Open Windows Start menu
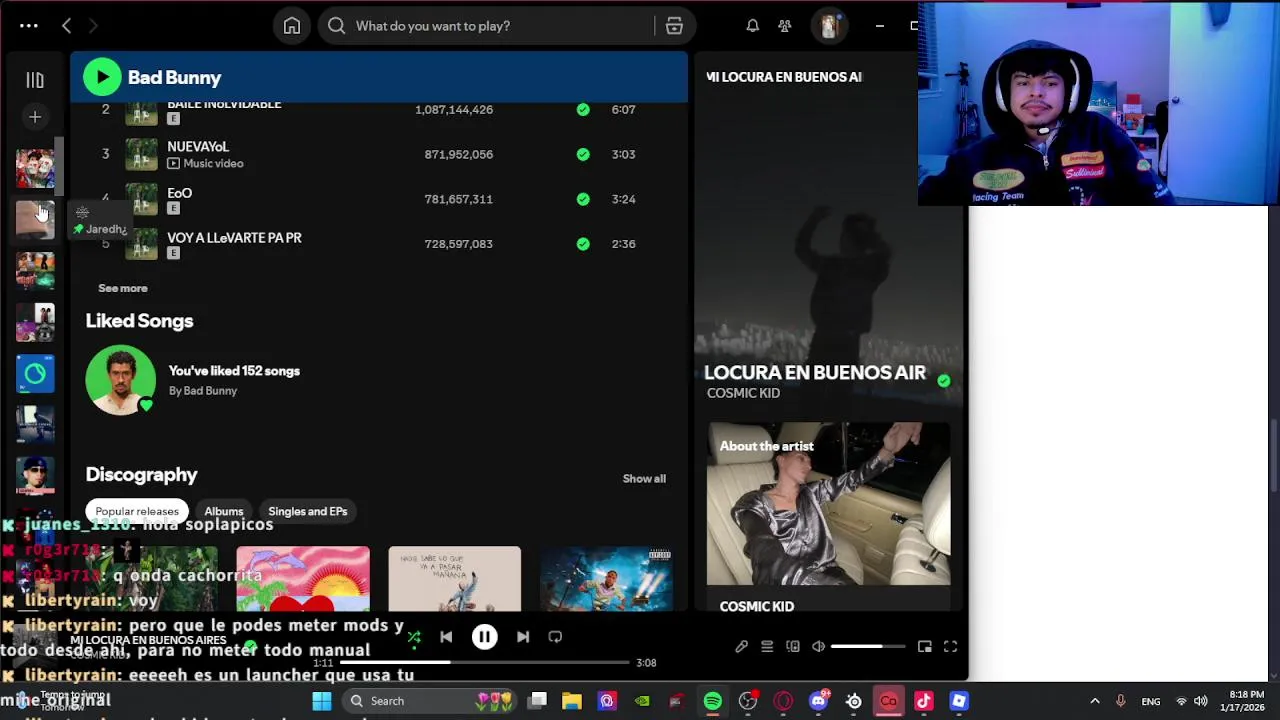 (322, 701)
